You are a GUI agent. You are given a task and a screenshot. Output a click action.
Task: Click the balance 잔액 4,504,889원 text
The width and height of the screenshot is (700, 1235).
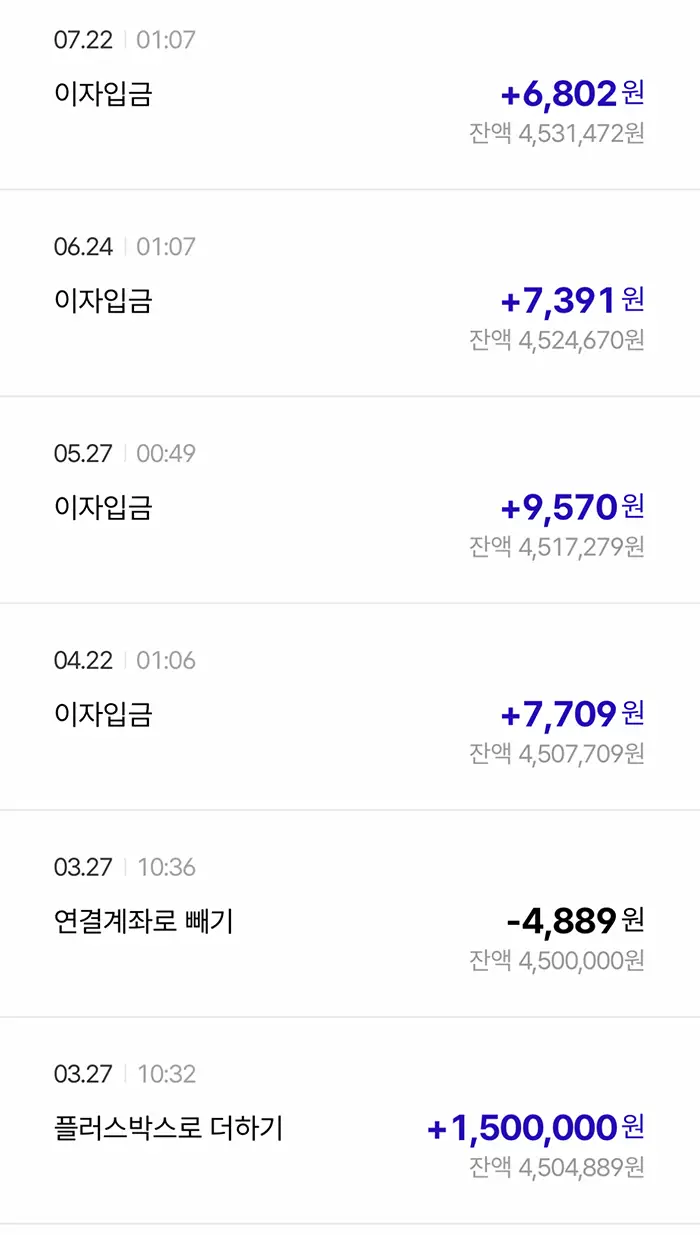click(x=560, y=1166)
